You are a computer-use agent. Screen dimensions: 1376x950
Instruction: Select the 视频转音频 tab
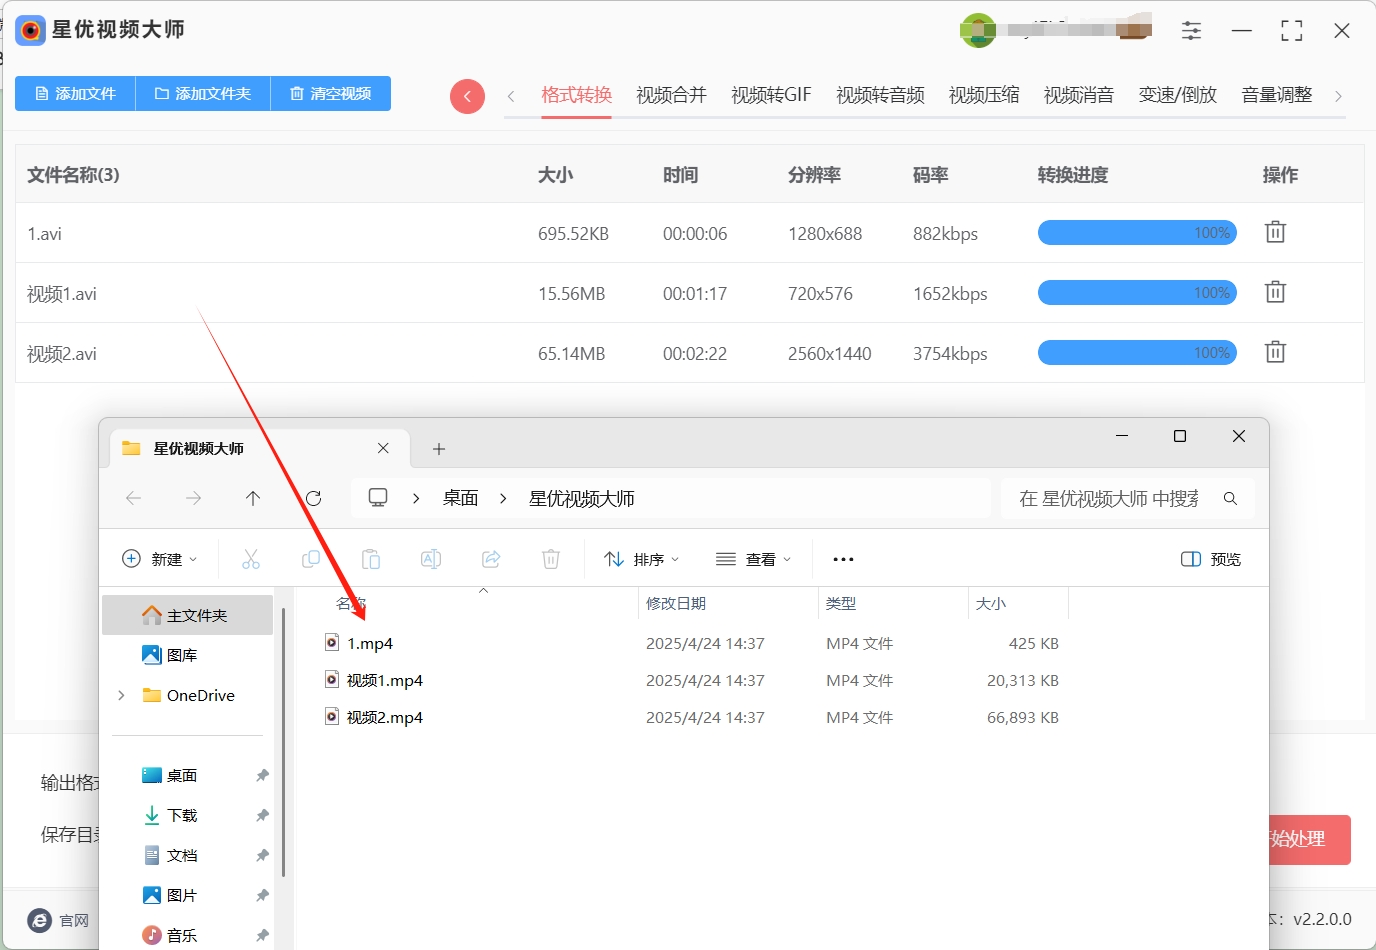tap(880, 95)
